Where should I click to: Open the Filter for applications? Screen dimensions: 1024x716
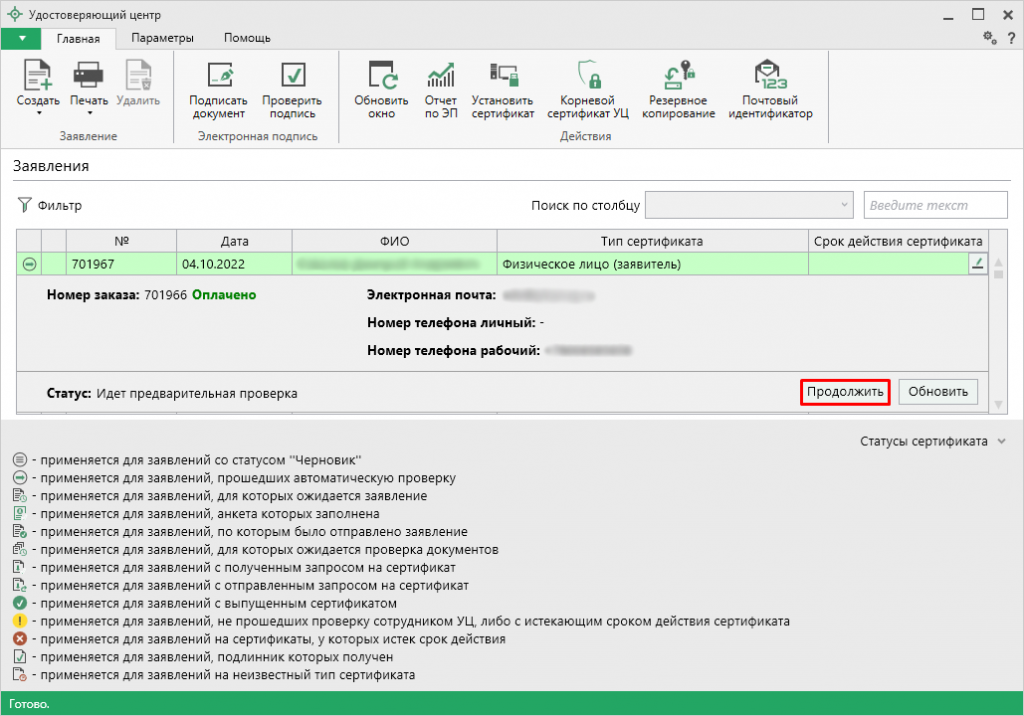[x=50, y=206]
